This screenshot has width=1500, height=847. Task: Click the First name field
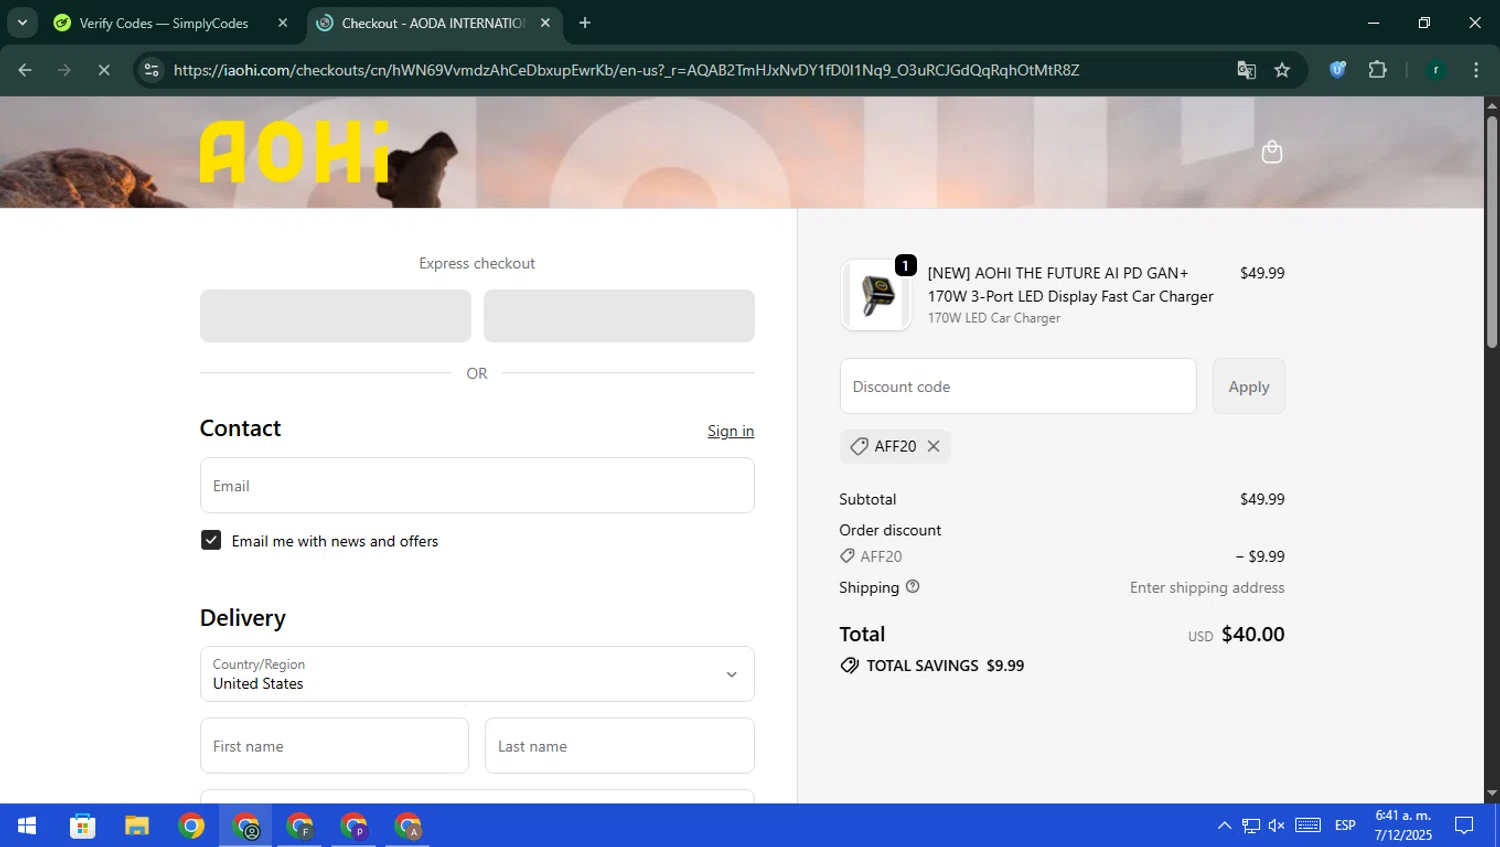[x=334, y=746]
